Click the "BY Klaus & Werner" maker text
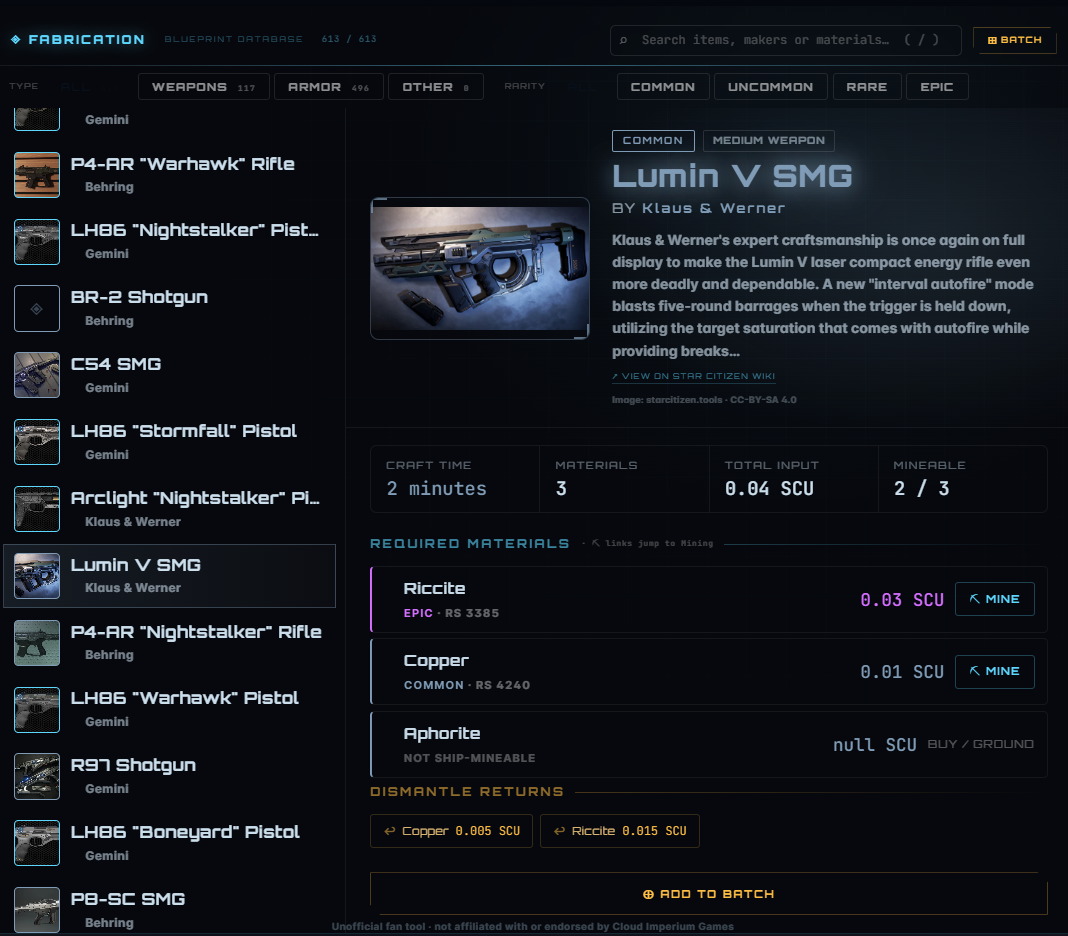1068x936 pixels. click(698, 208)
